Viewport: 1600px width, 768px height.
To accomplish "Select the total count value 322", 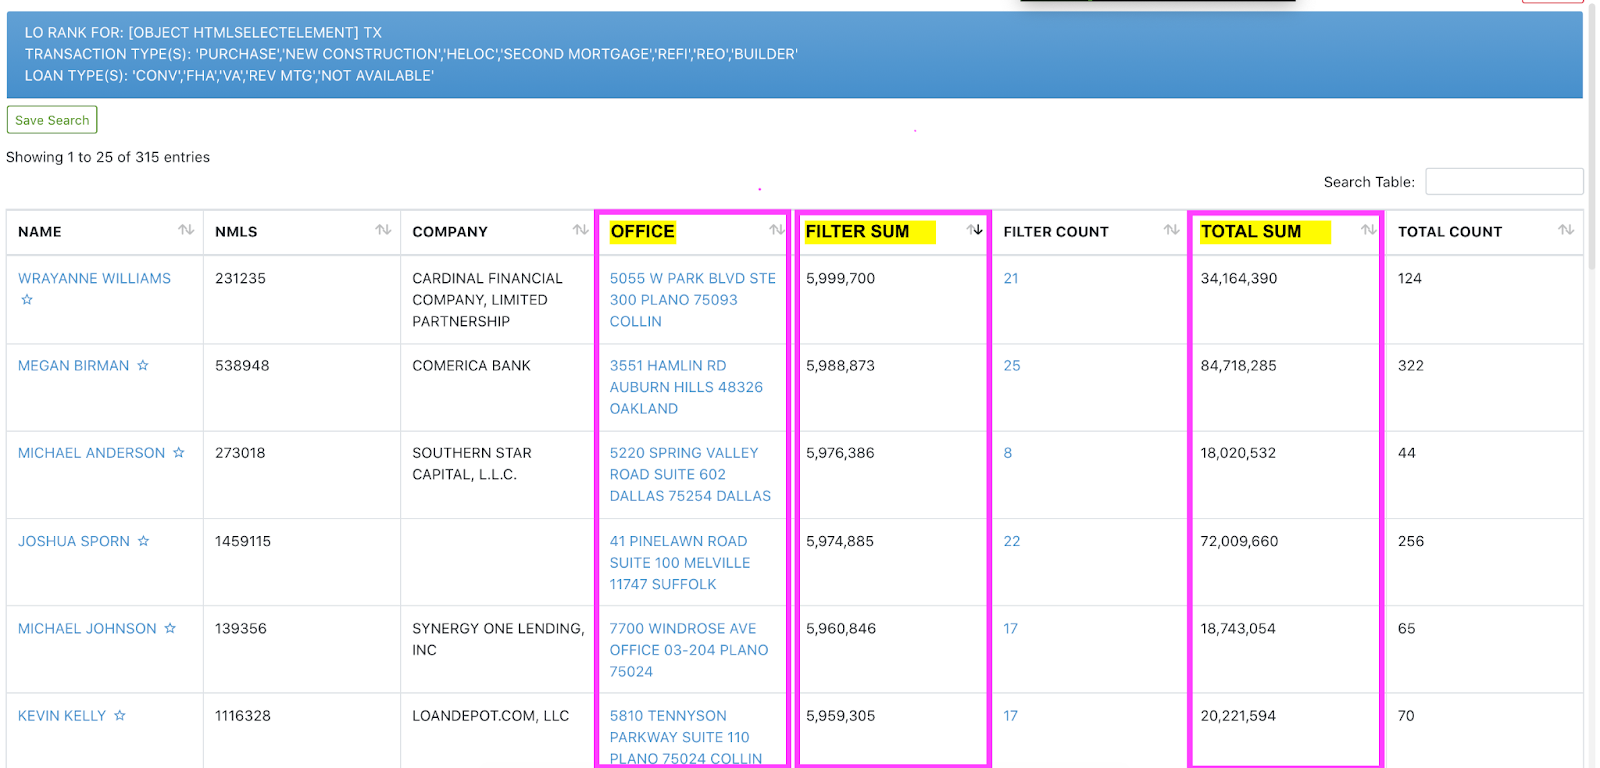I will (x=1410, y=366).
